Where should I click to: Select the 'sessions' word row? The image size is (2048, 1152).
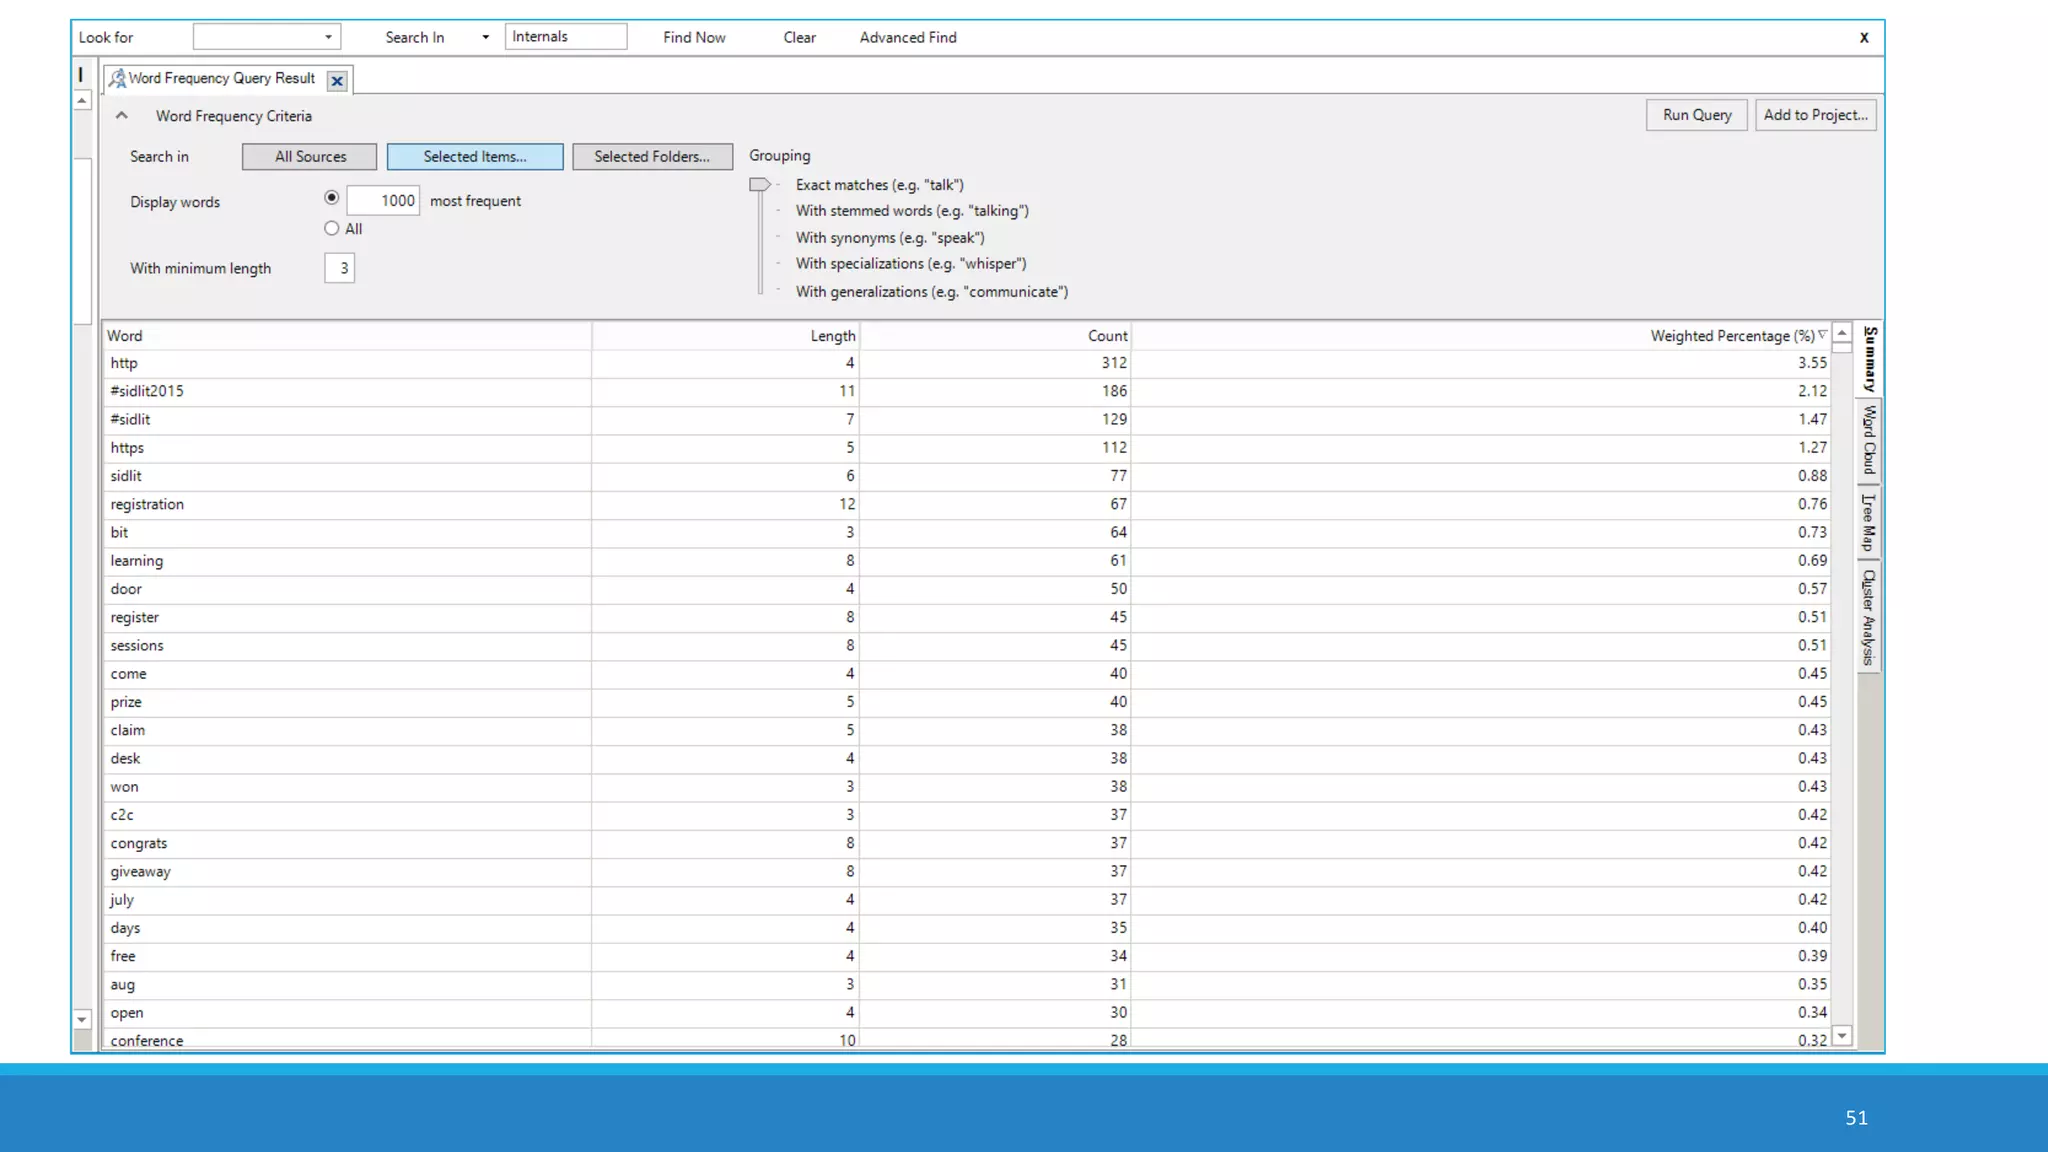967,646
